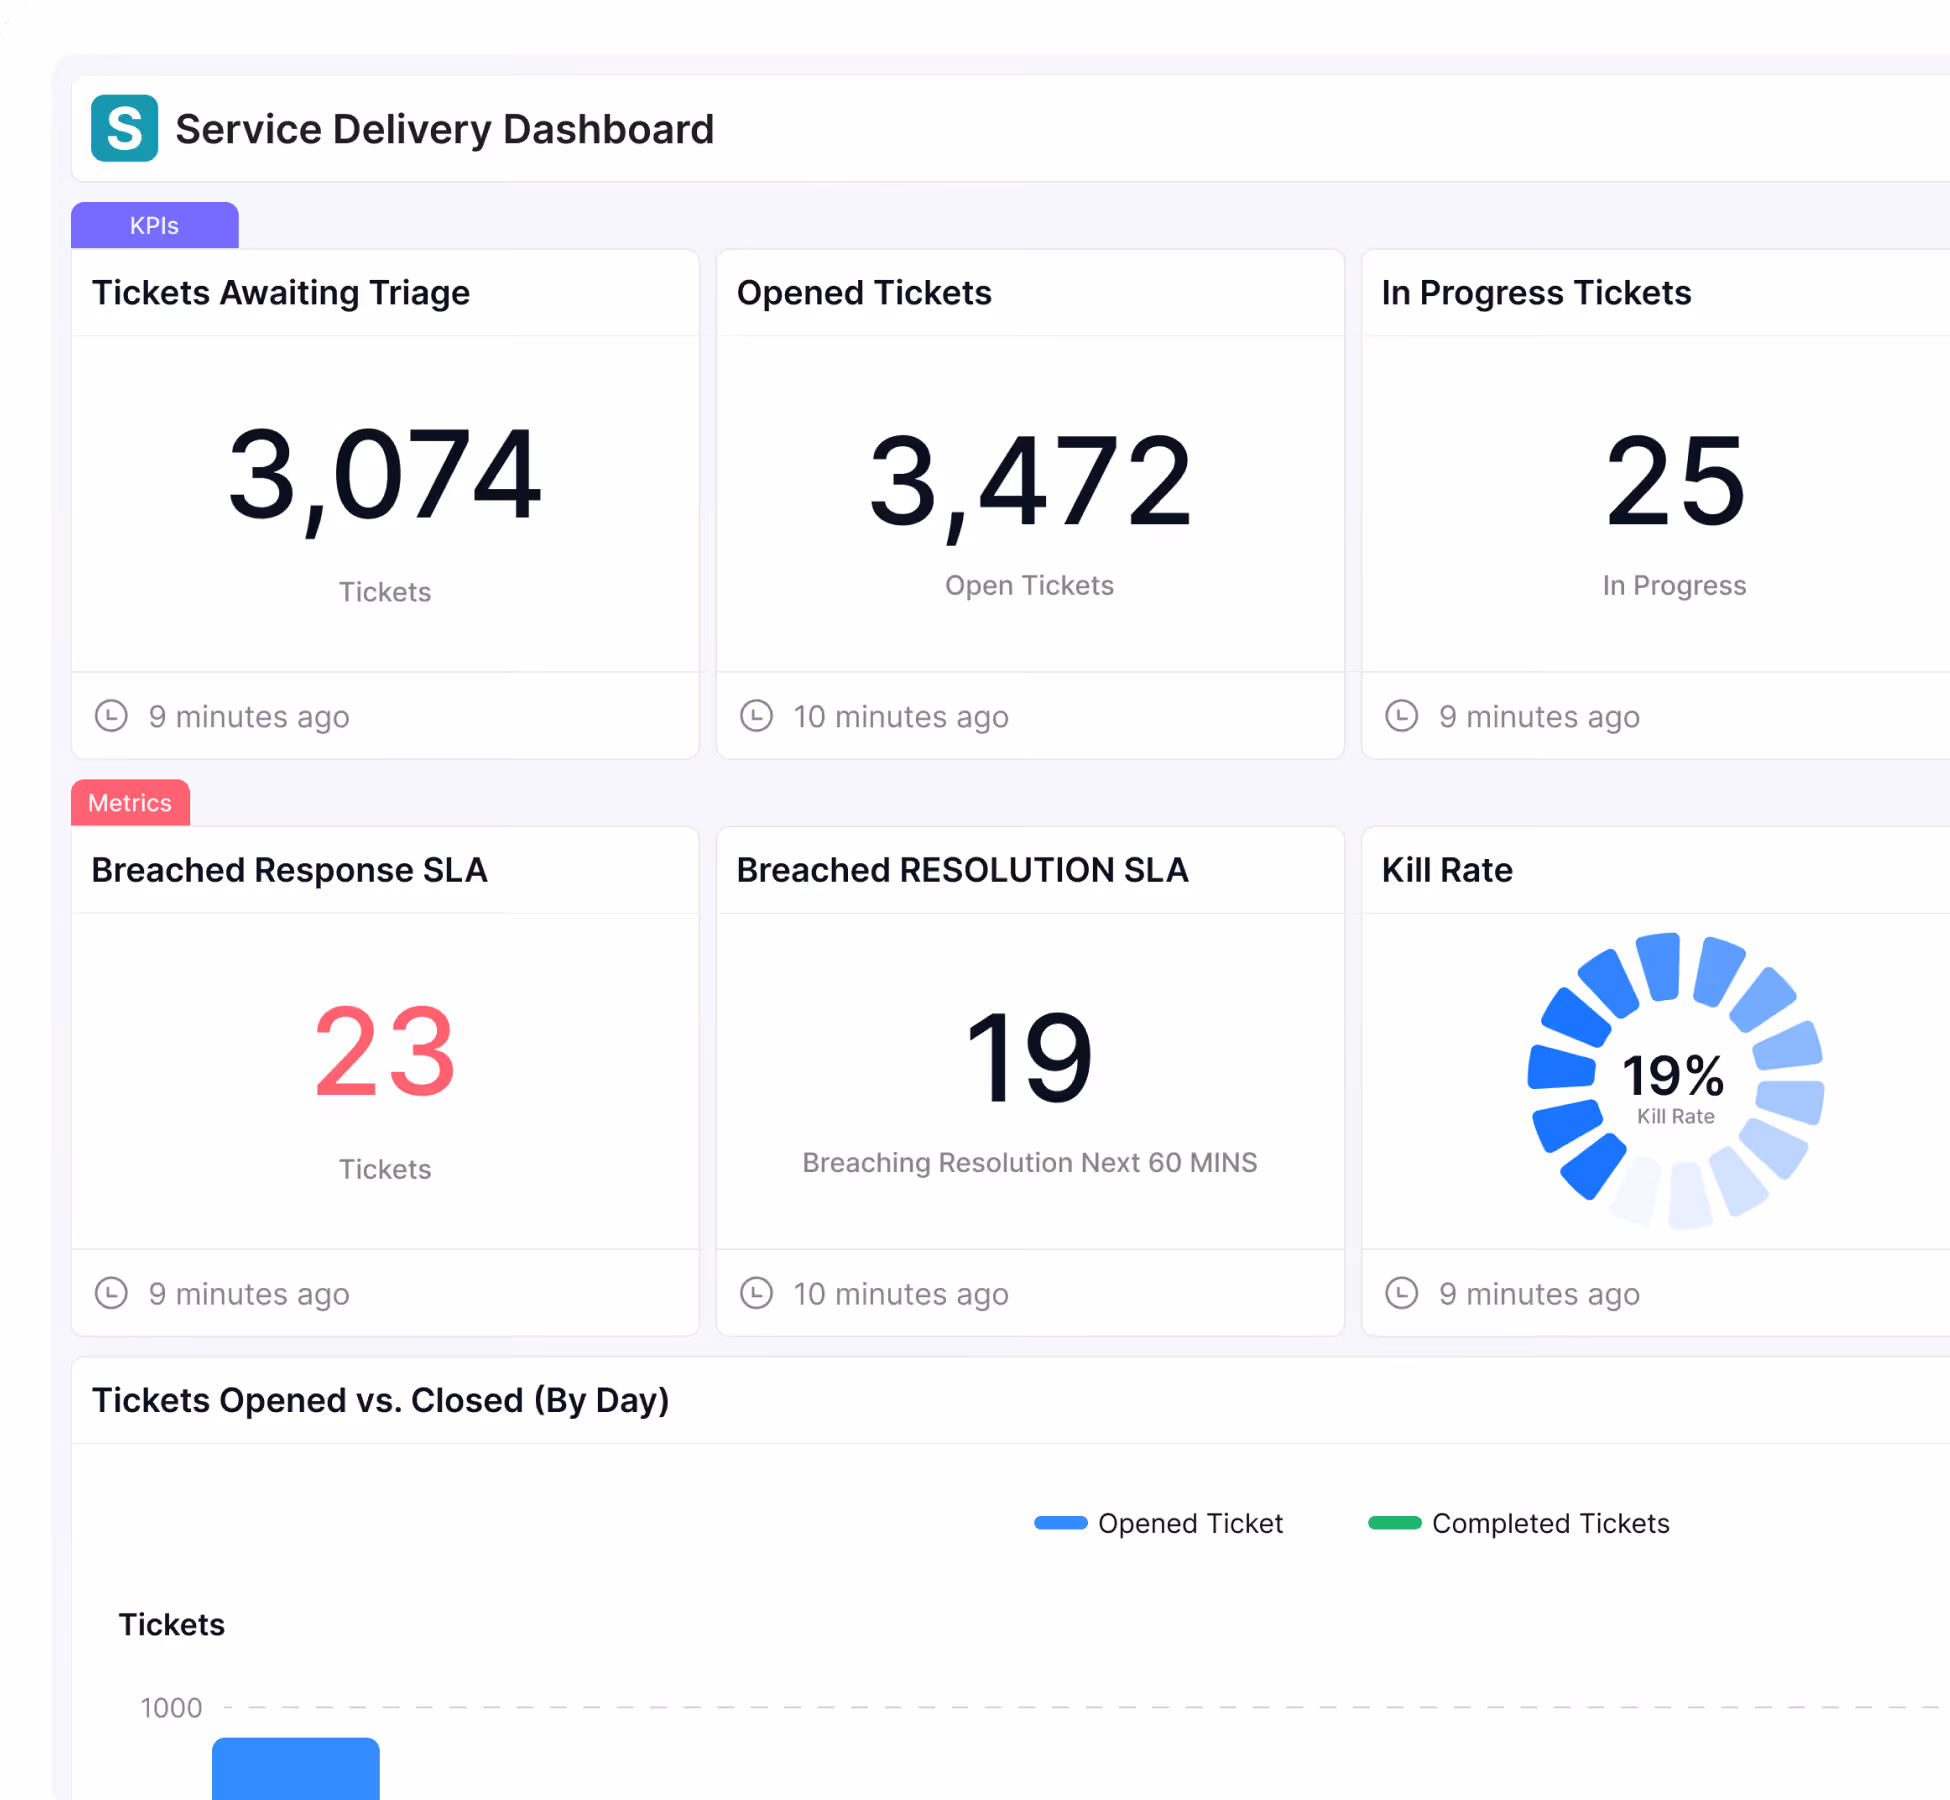Click the Kill Rate radial gauge
Image resolution: width=1950 pixels, height=1800 pixels.
(x=1676, y=1081)
